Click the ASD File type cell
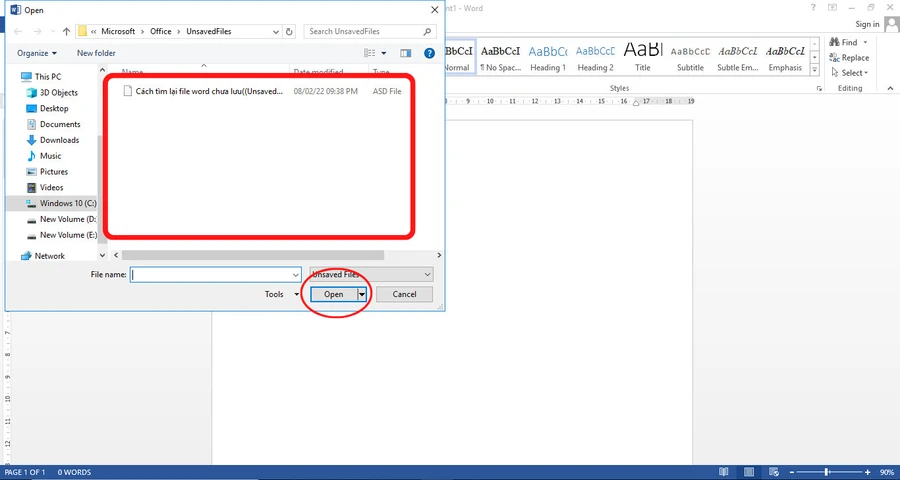 coord(387,91)
